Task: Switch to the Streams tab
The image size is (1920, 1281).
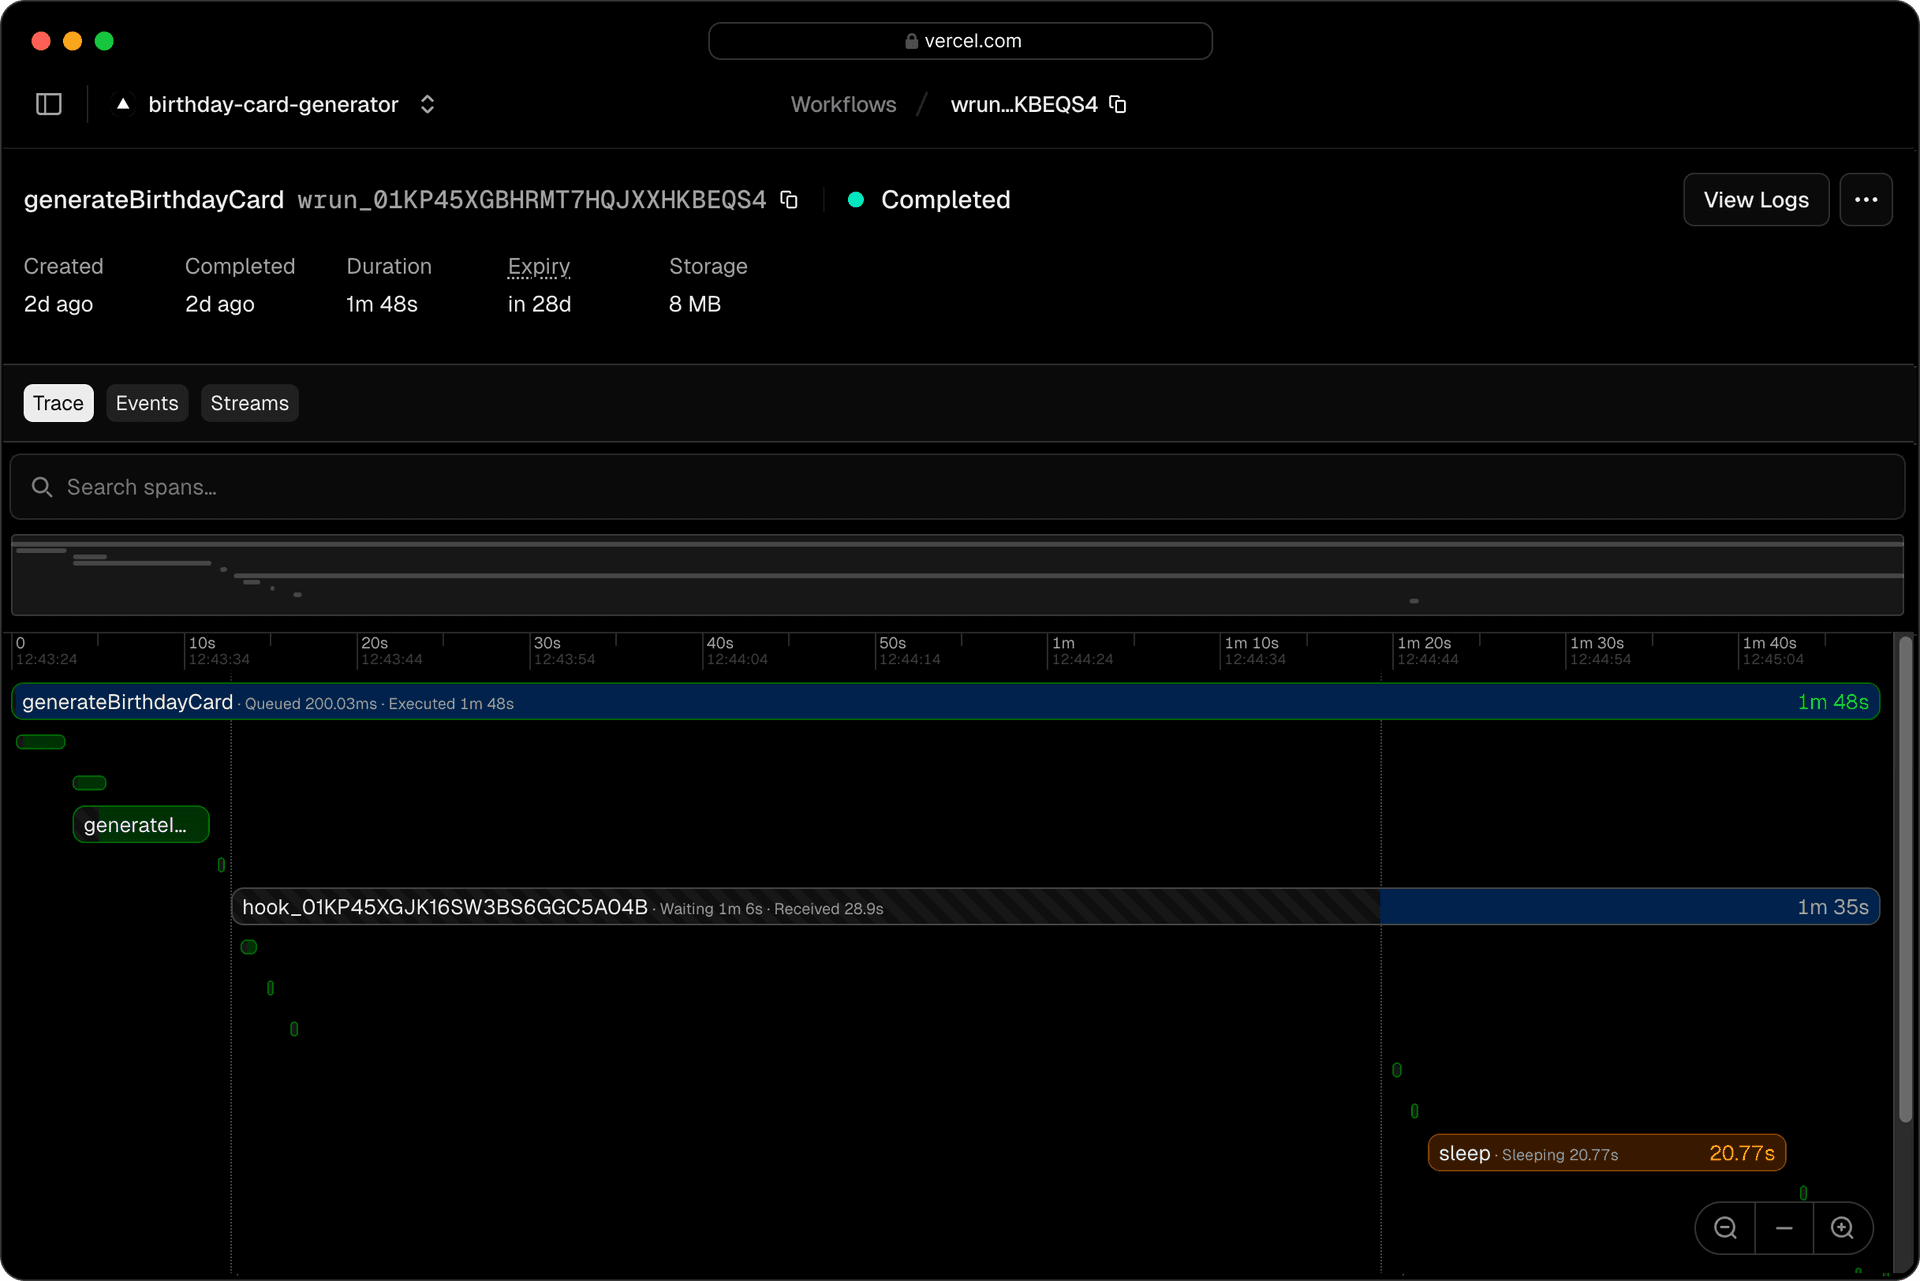Action: point(249,403)
